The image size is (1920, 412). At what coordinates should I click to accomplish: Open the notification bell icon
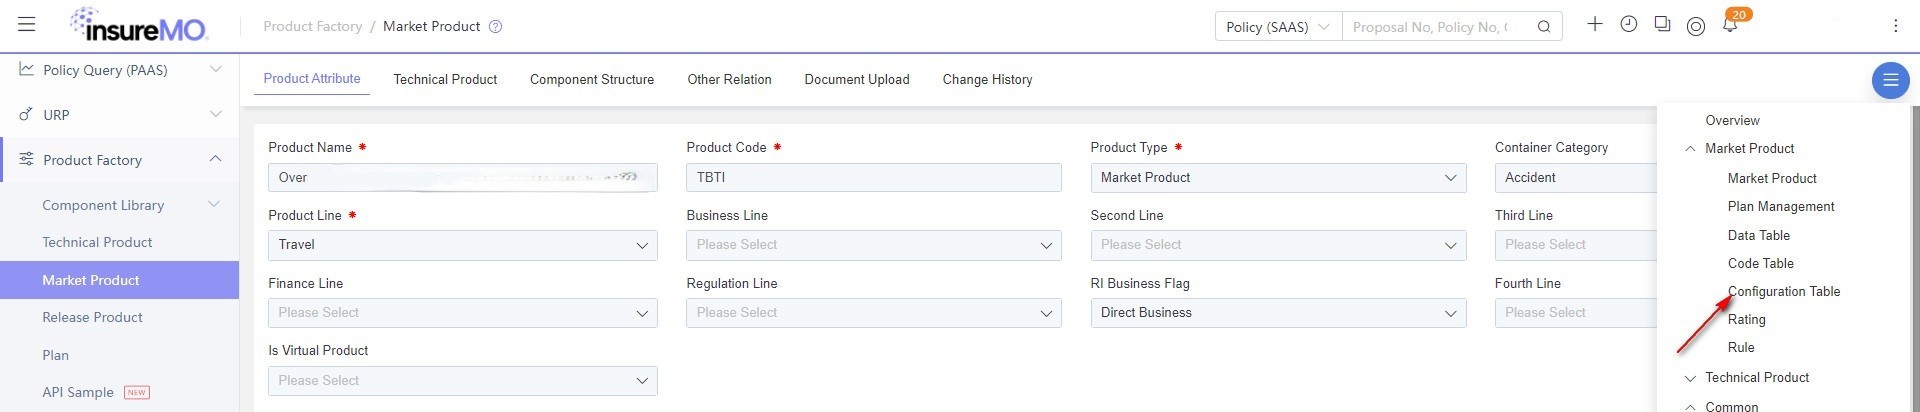pos(1730,25)
